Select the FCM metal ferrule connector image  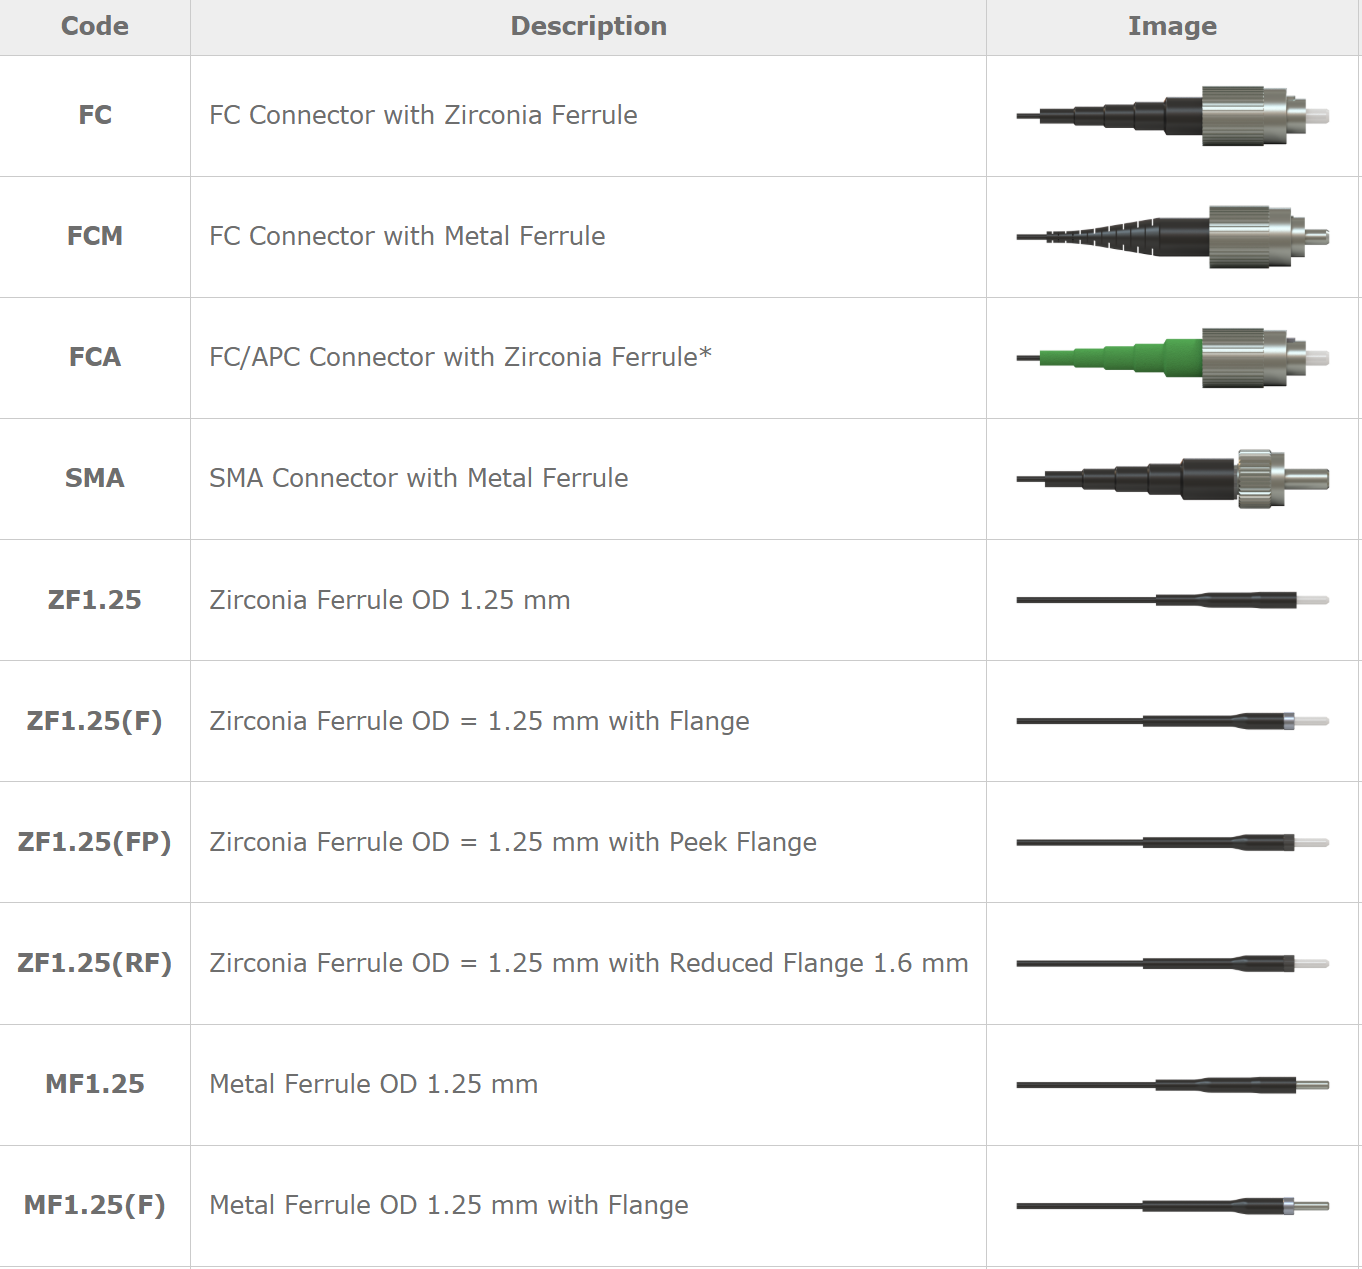pos(1173,237)
